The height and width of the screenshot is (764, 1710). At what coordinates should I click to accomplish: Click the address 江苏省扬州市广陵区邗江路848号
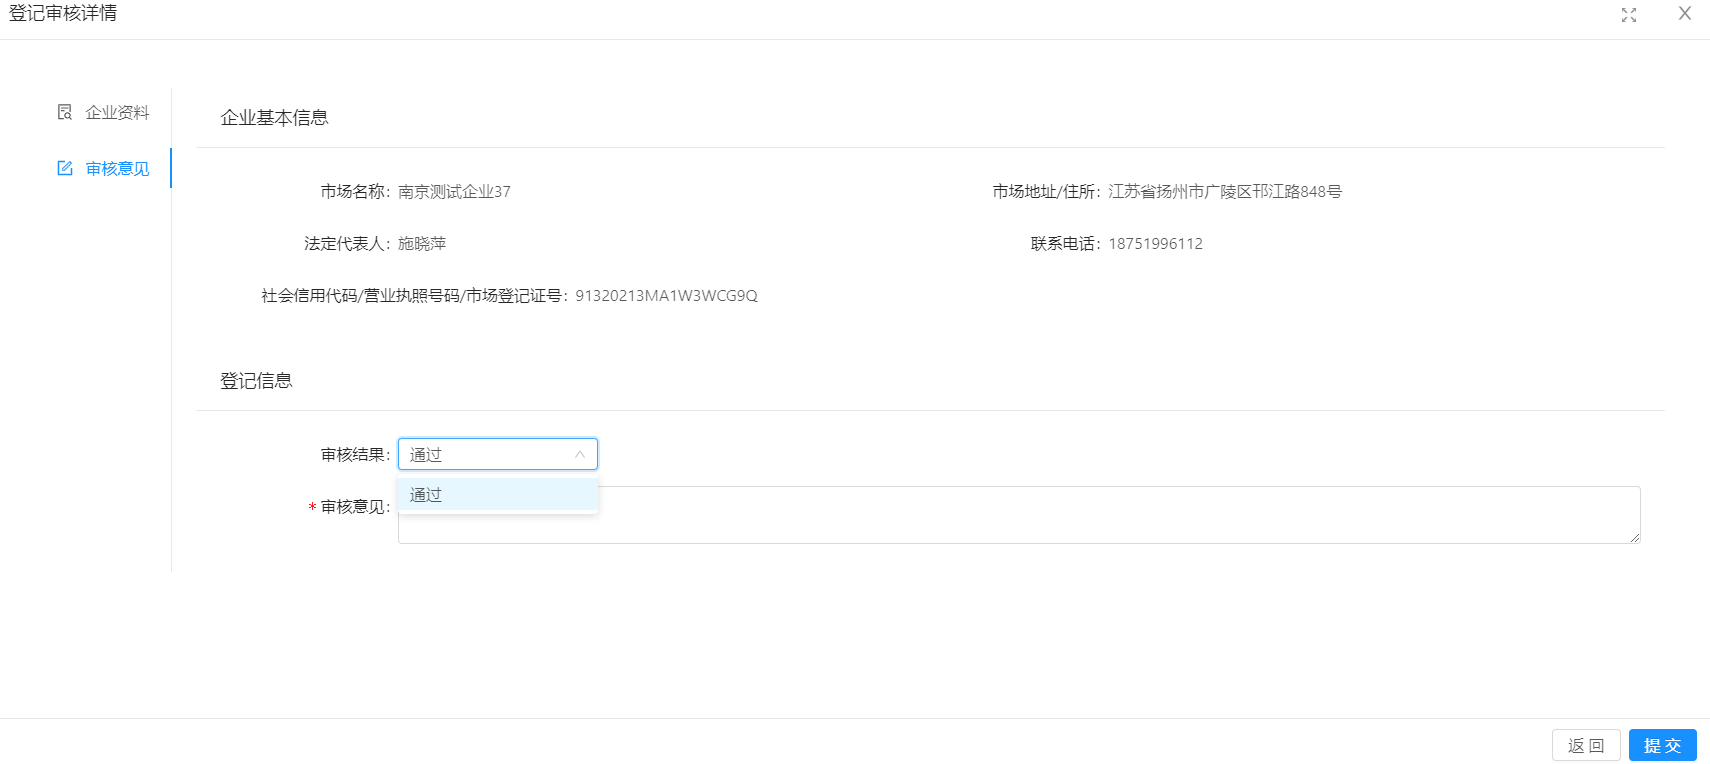point(1224,192)
